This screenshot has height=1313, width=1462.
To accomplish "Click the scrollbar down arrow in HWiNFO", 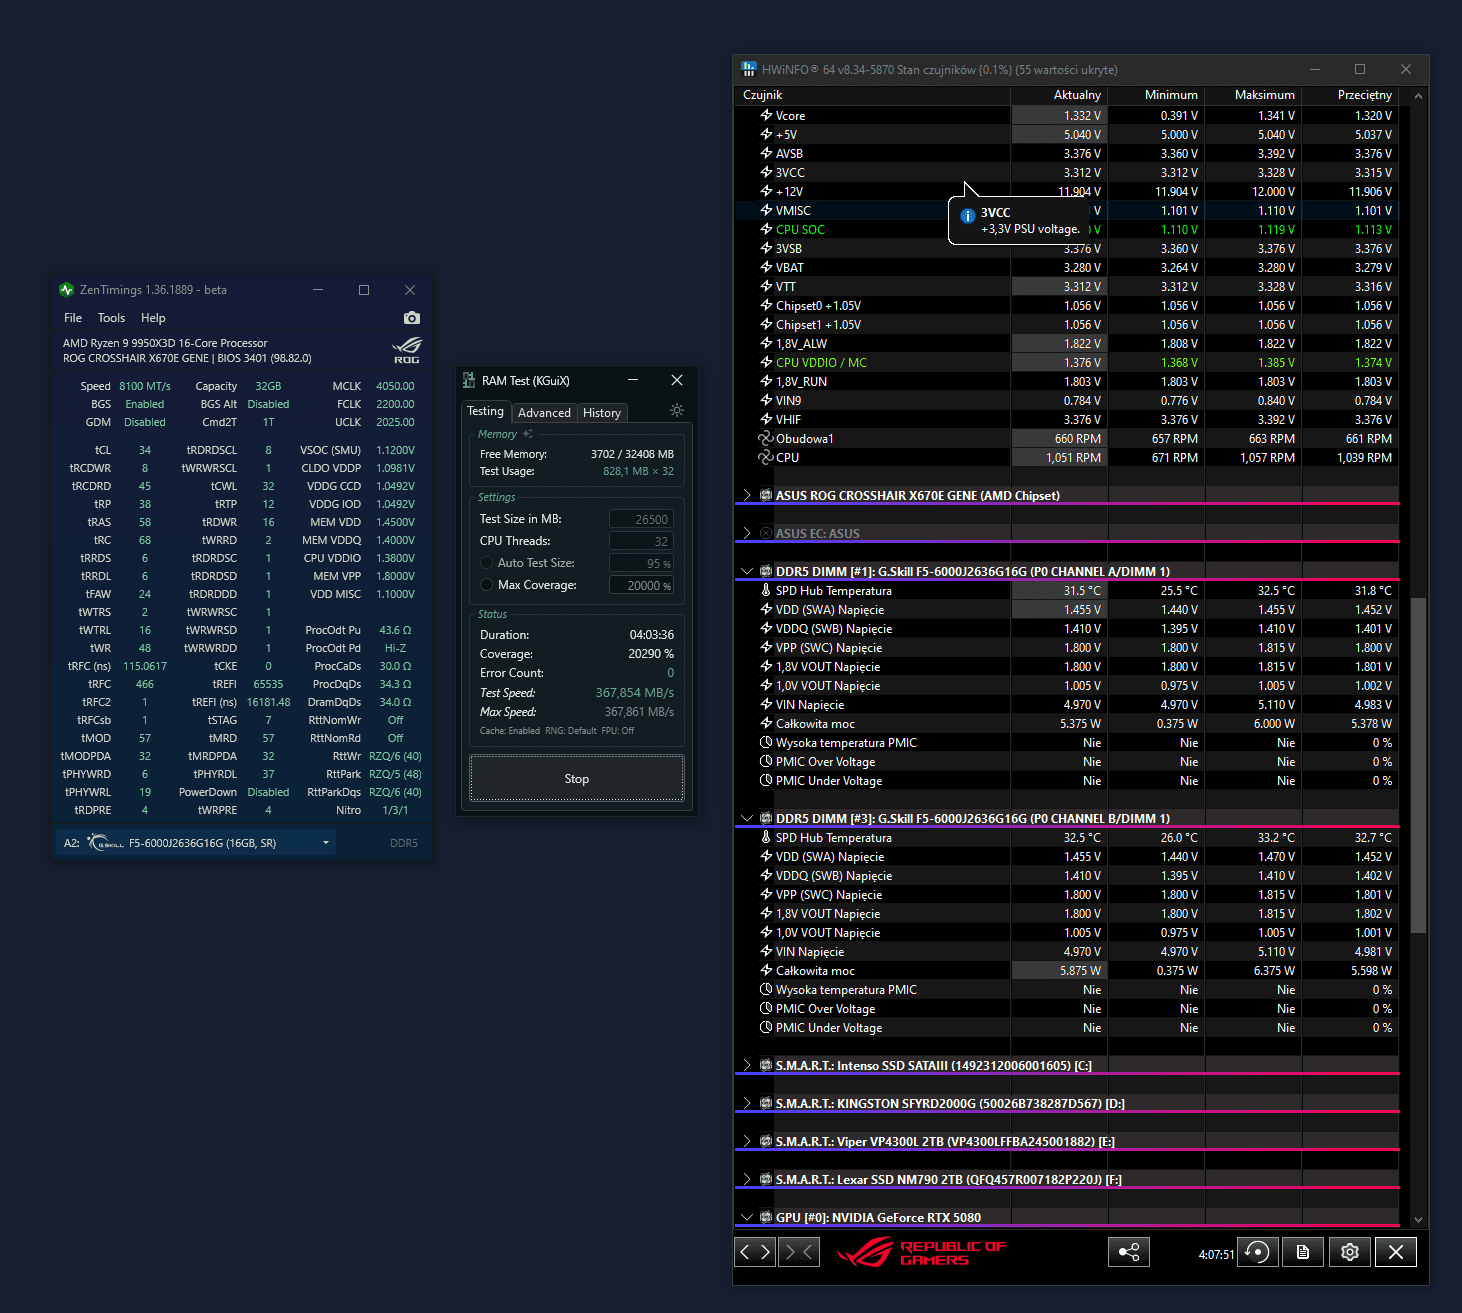I will click(x=1418, y=1219).
